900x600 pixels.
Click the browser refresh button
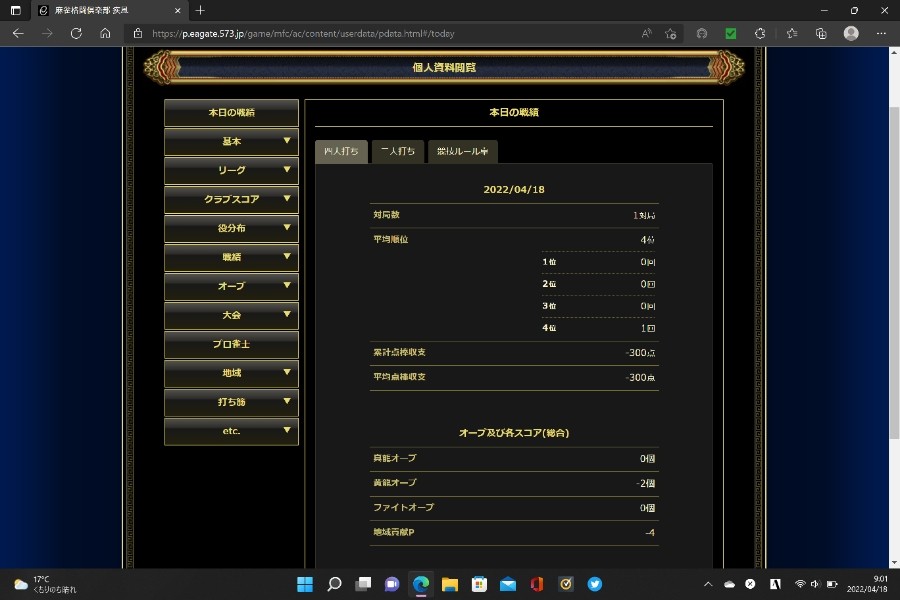pos(76,33)
